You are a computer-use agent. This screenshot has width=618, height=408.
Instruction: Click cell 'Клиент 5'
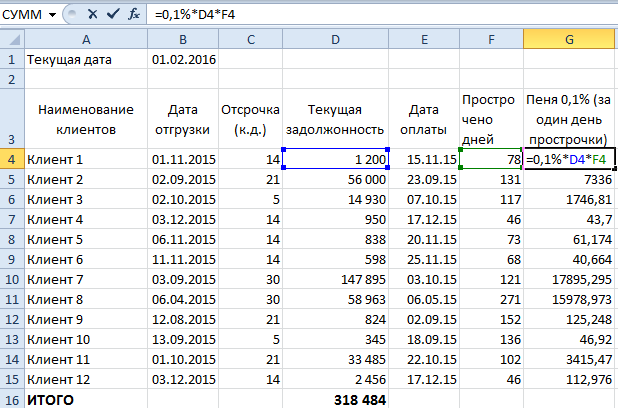86,239
